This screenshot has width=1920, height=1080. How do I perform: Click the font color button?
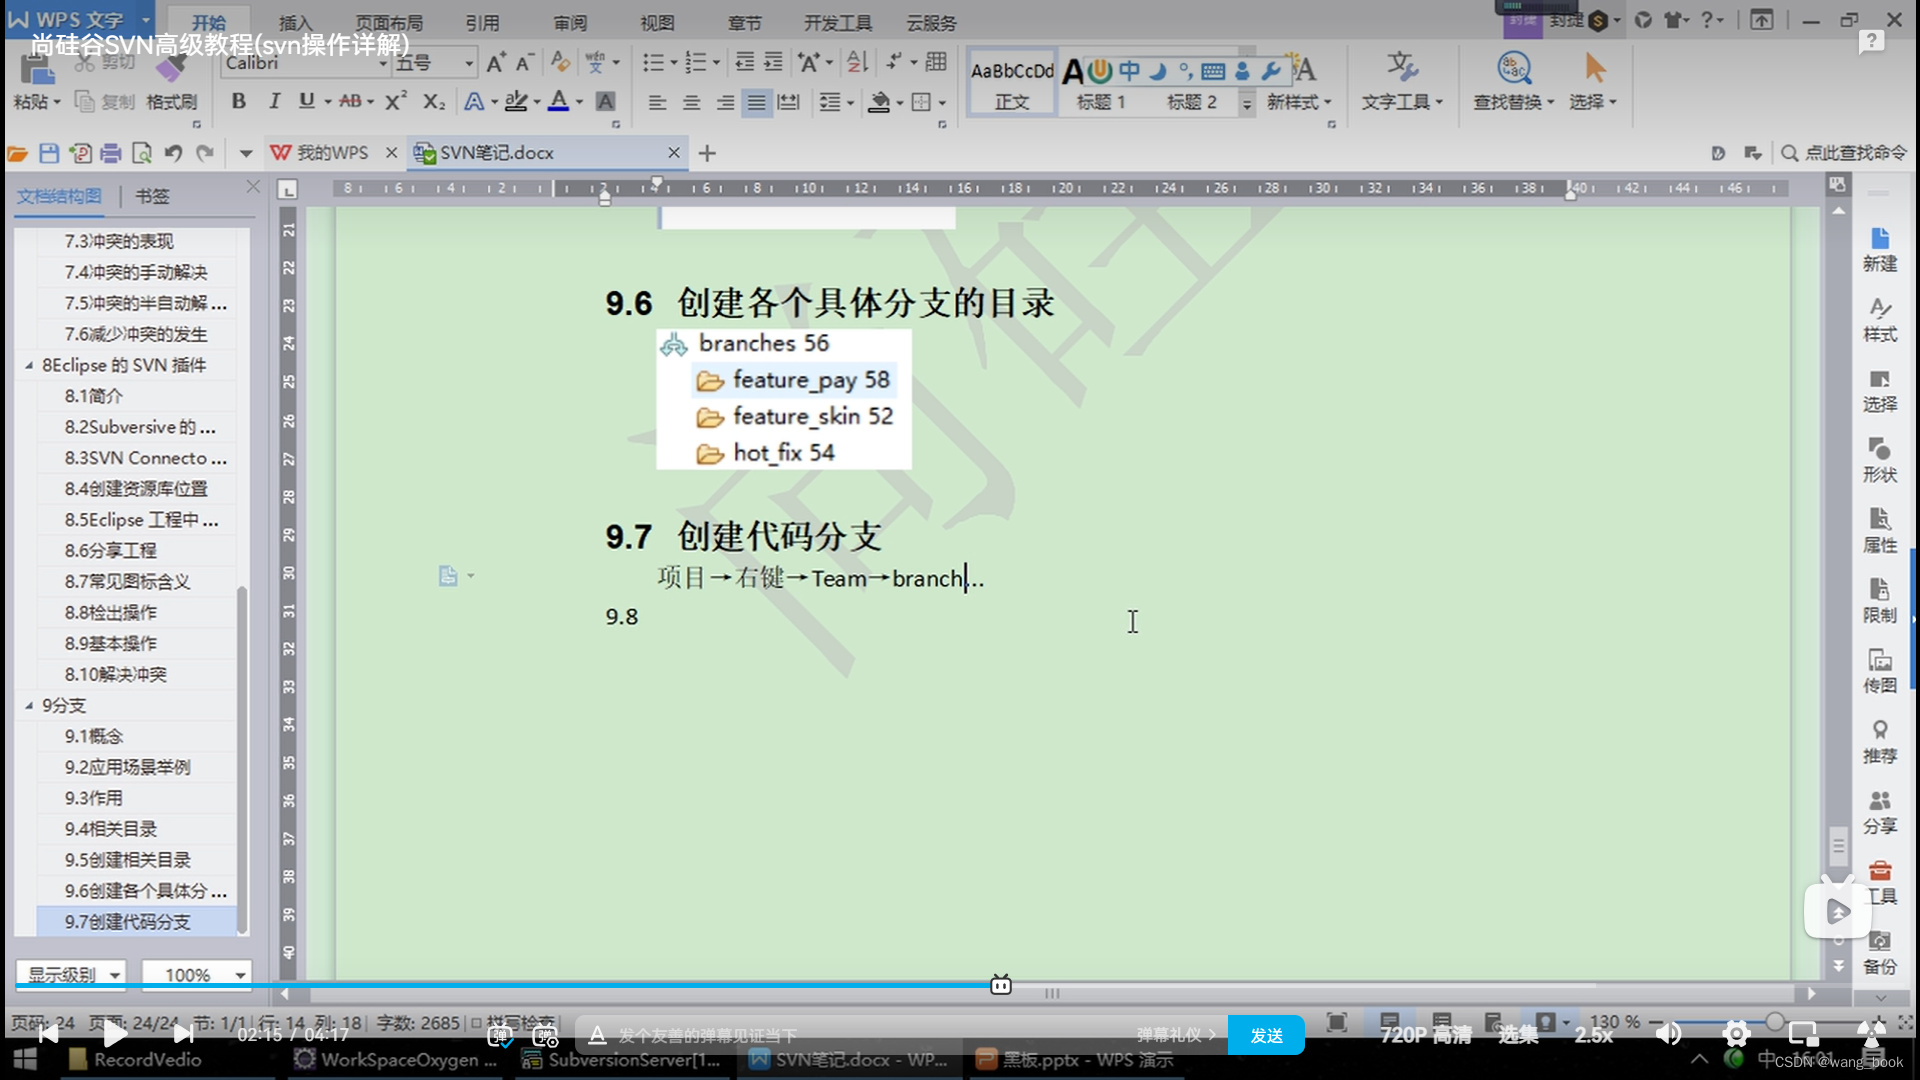[x=558, y=101]
